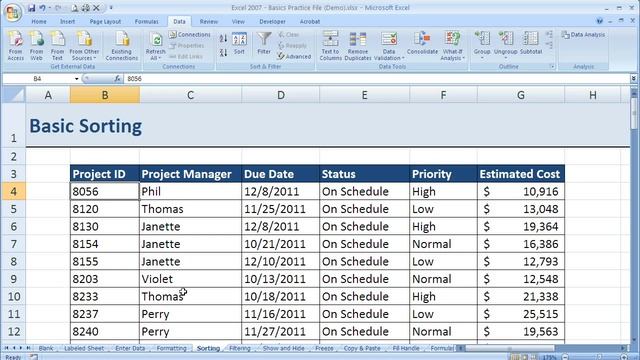
Task: Select the cell with Violet
Action: [x=190, y=279]
